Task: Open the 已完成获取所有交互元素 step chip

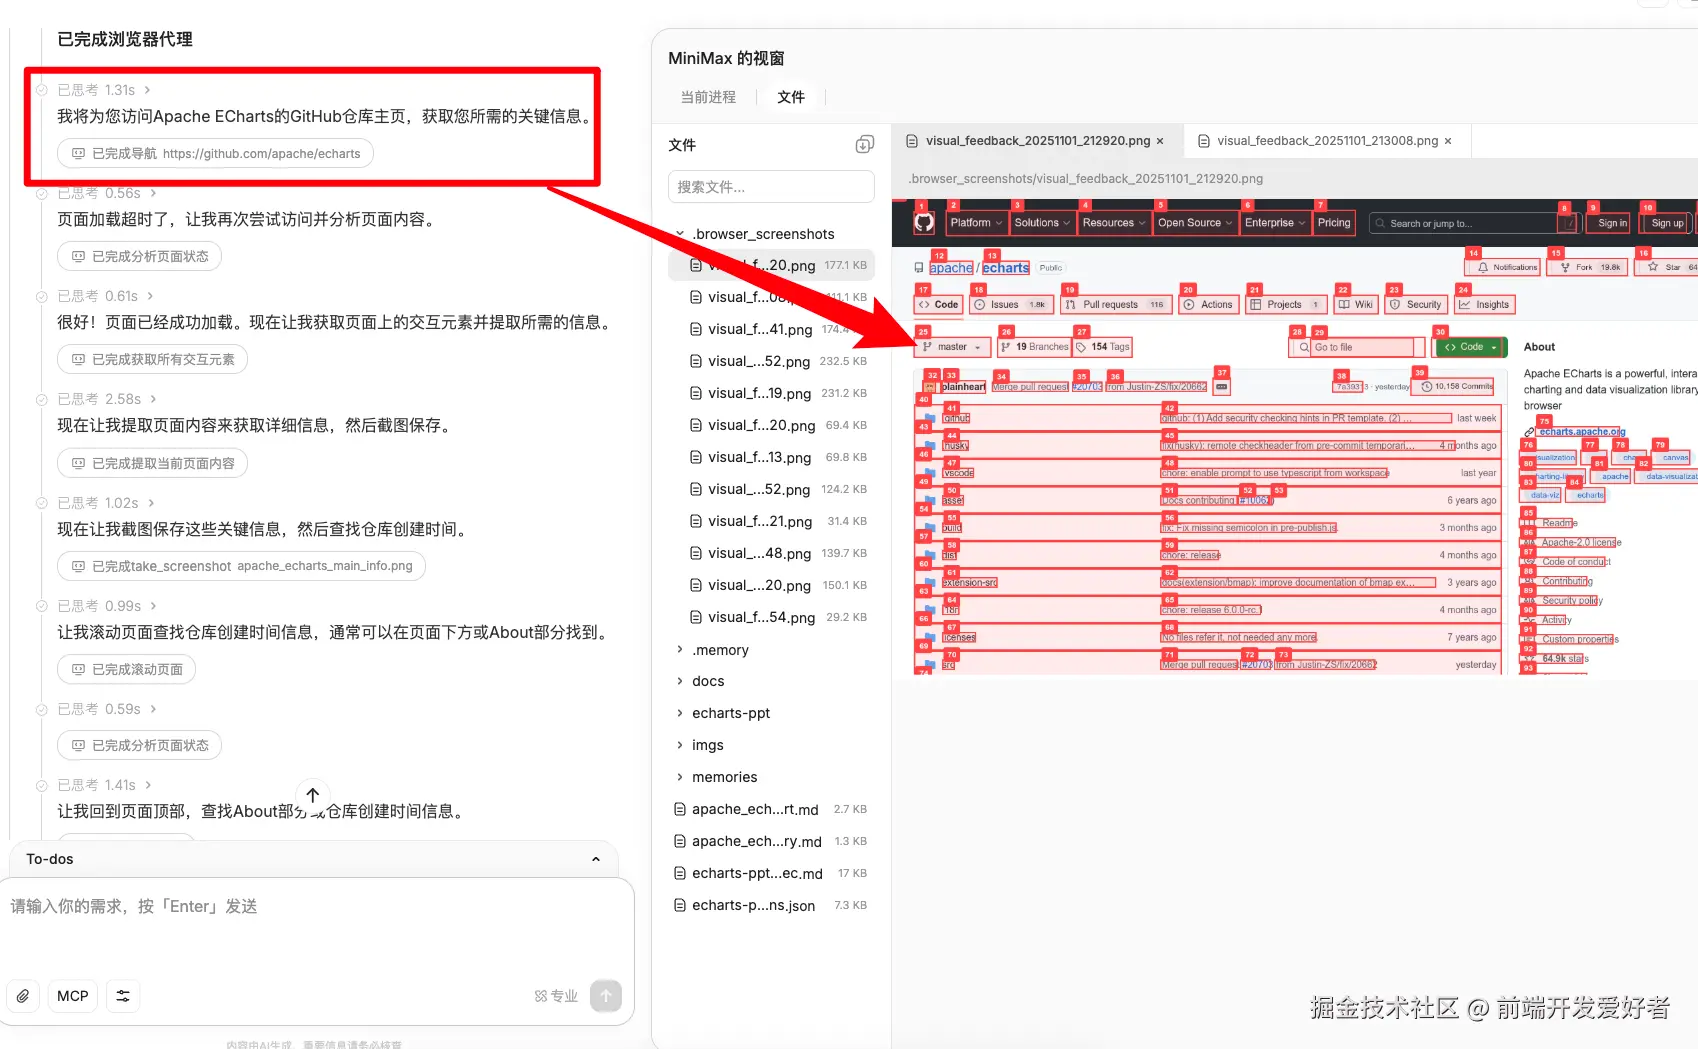Action: coord(153,359)
